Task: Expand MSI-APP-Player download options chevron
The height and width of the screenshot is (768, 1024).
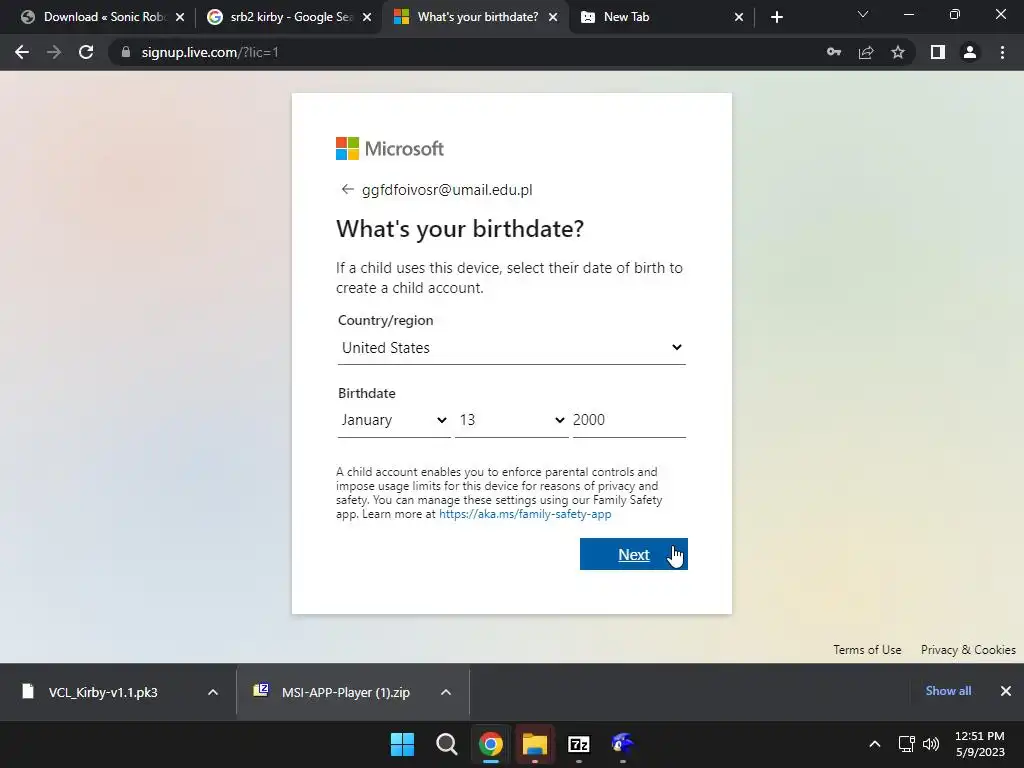Action: click(x=446, y=692)
